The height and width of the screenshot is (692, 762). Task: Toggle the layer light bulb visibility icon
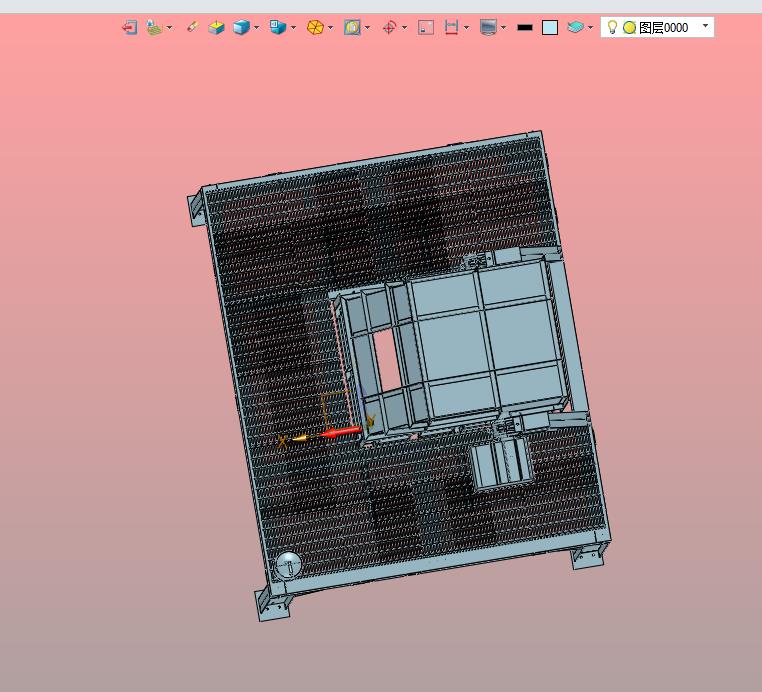(x=612, y=27)
